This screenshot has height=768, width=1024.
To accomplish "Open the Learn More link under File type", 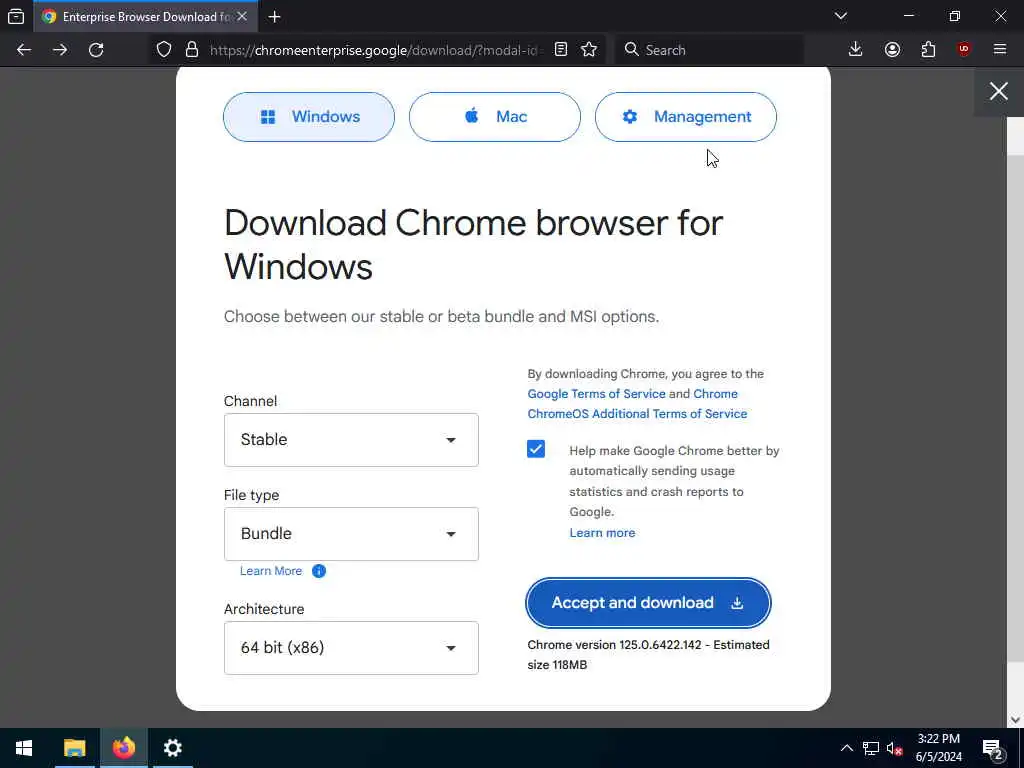I will [x=271, y=571].
